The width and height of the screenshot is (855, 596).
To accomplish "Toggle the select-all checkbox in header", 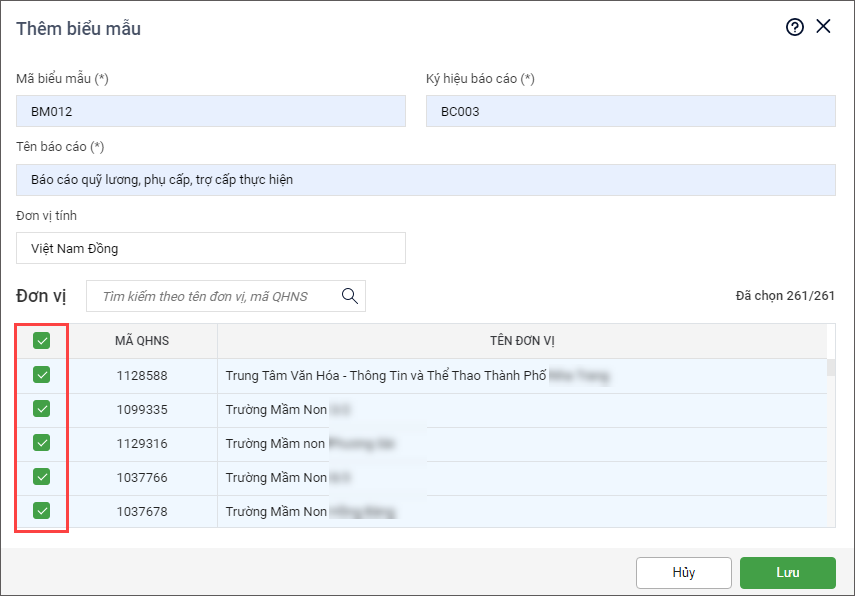I will point(42,341).
